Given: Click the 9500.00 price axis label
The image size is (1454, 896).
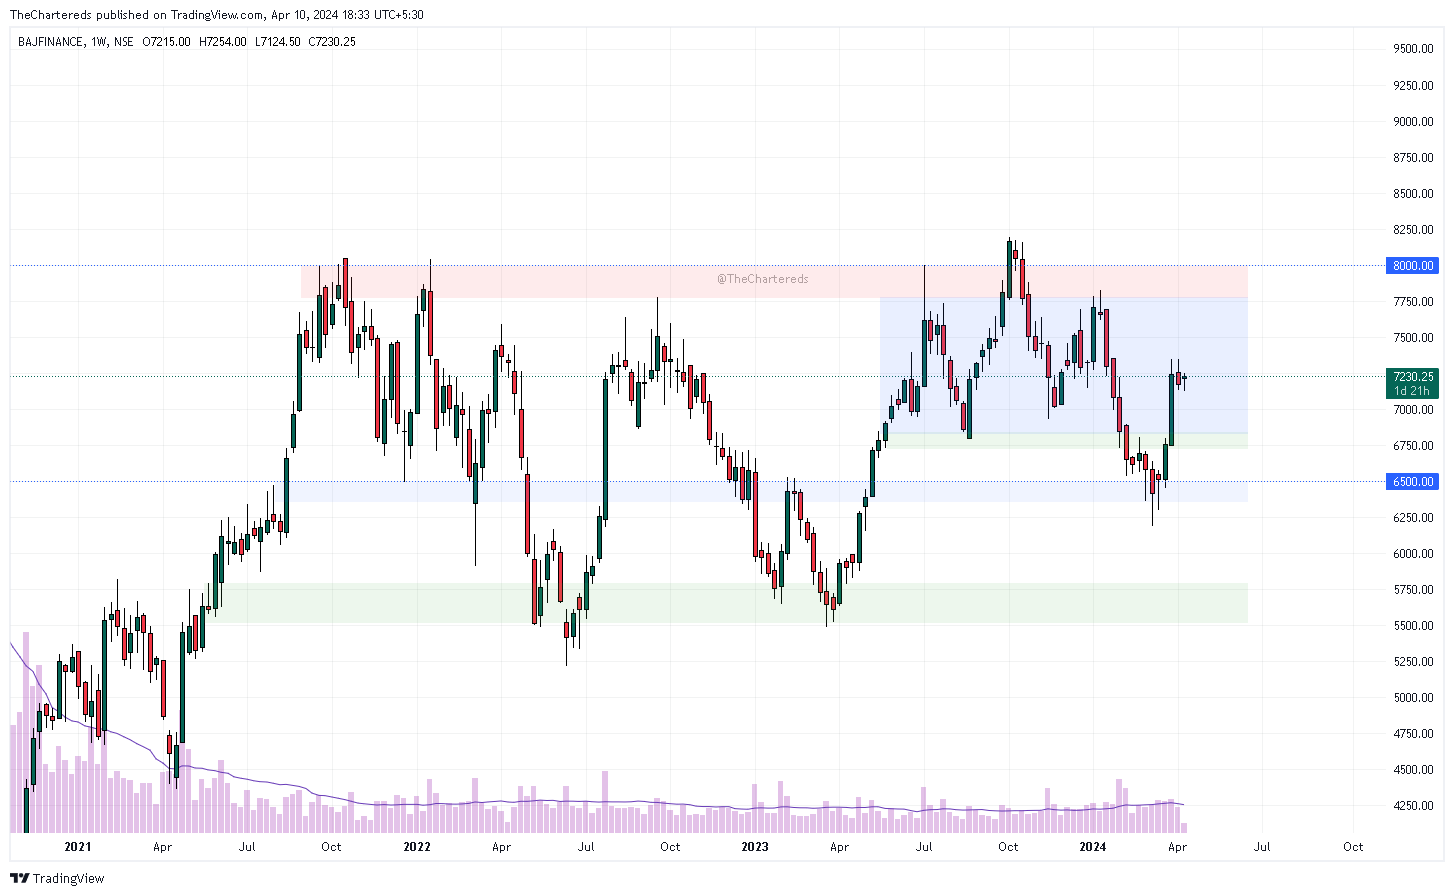Looking at the screenshot, I should 1413,49.
